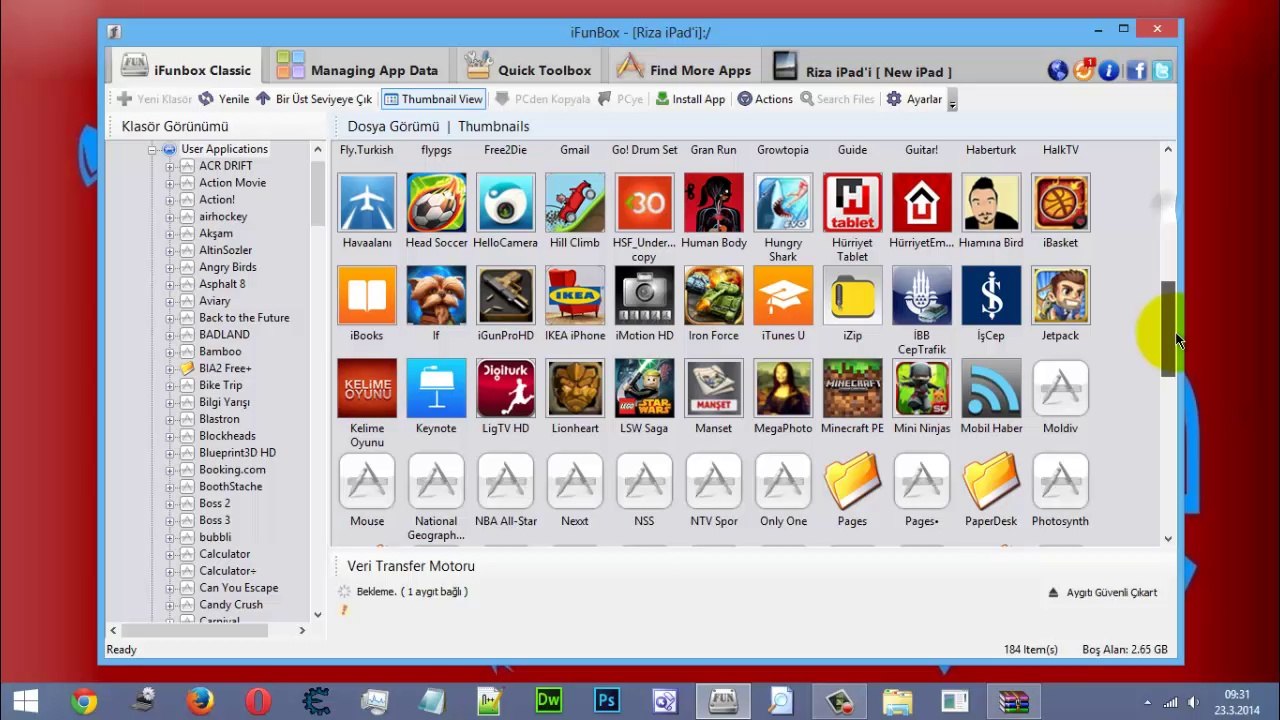This screenshot has height=720, width=1280.
Task: Switch to iFunbox Classic tab
Action: point(186,69)
